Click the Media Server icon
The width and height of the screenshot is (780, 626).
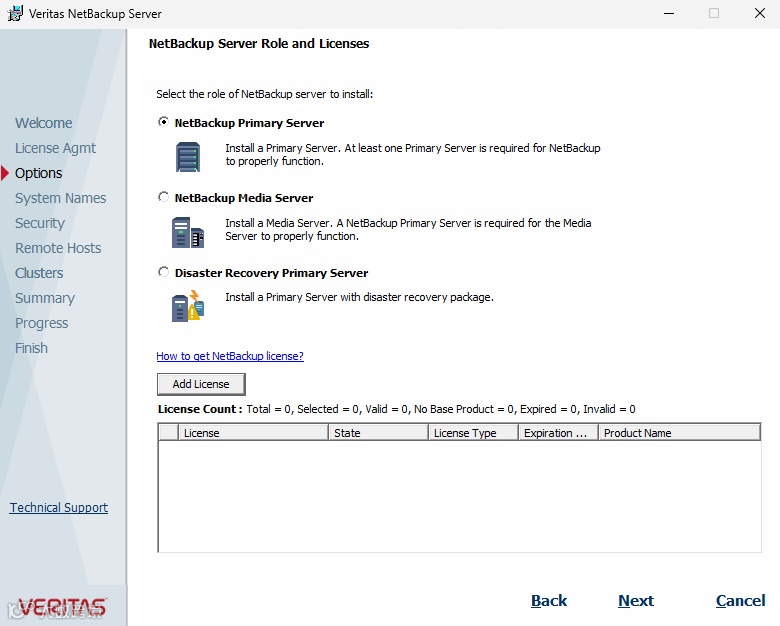(187, 232)
